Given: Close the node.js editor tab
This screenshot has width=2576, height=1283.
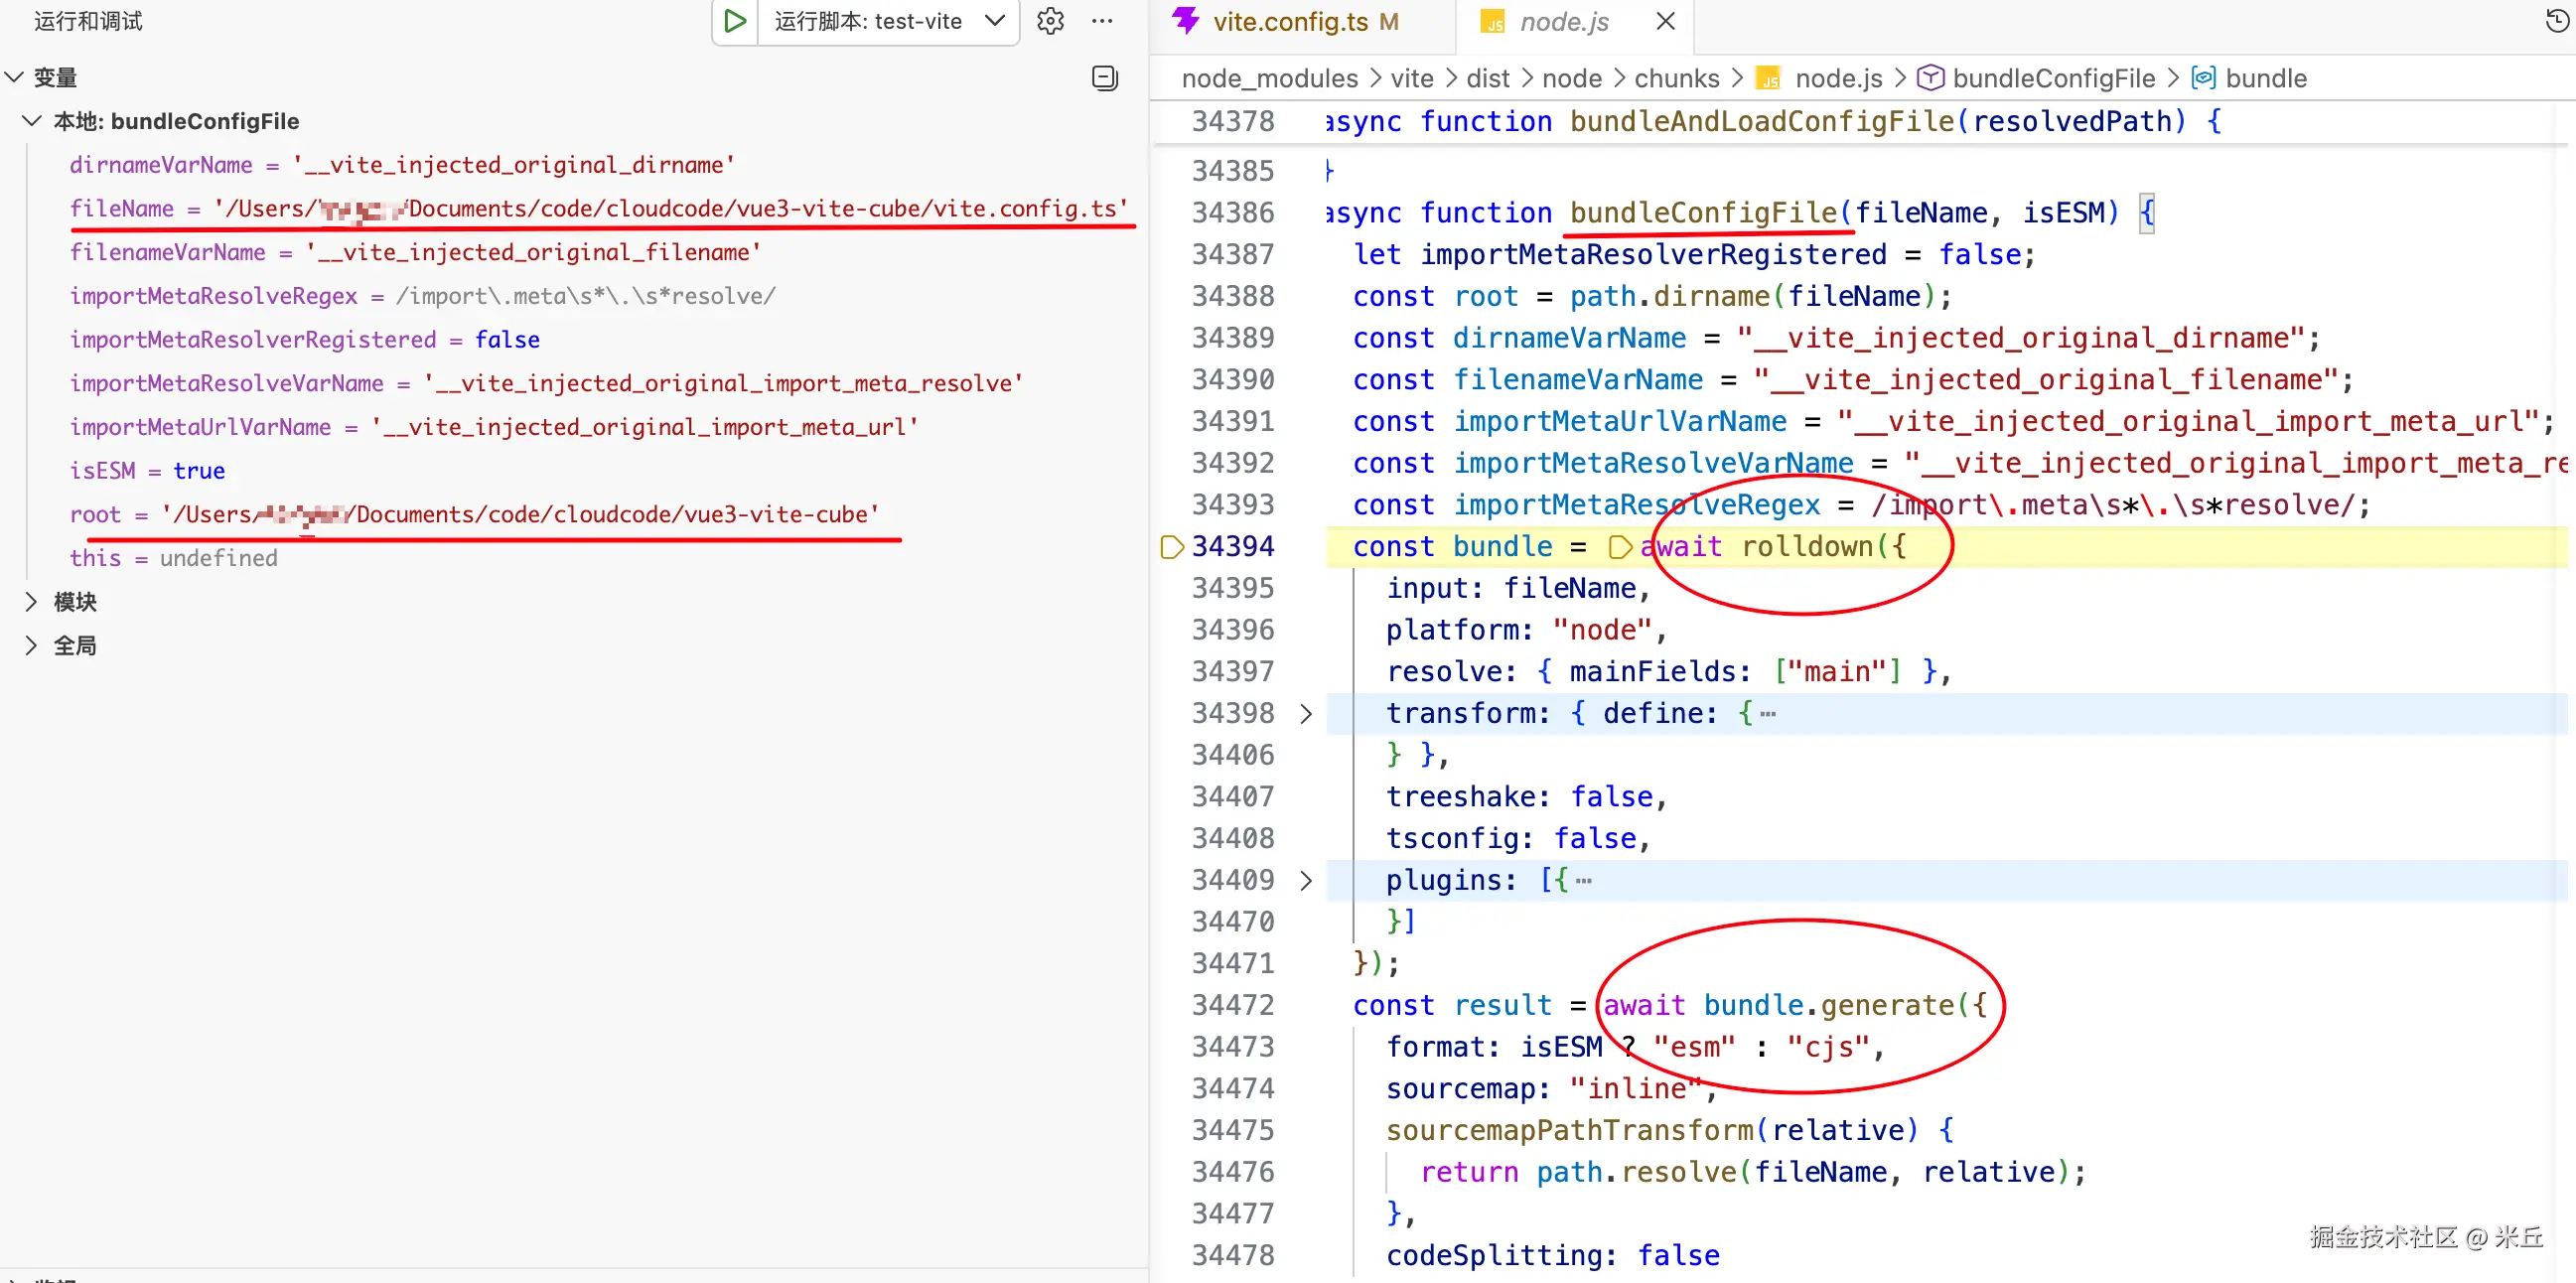Looking at the screenshot, I should coord(1665,21).
